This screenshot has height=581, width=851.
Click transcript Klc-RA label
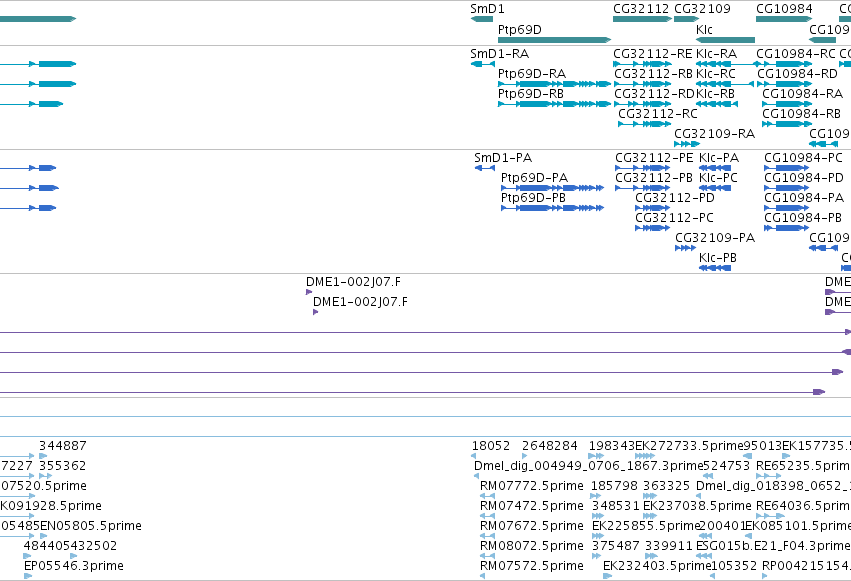tap(716, 54)
